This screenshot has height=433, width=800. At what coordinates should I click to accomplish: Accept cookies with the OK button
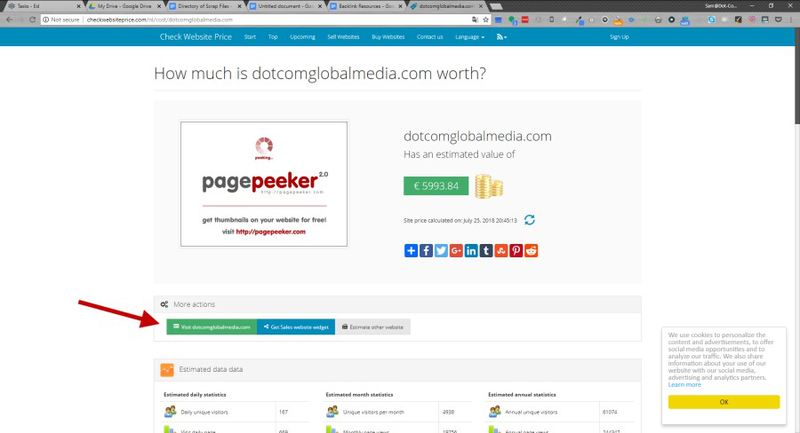click(x=723, y=401)
